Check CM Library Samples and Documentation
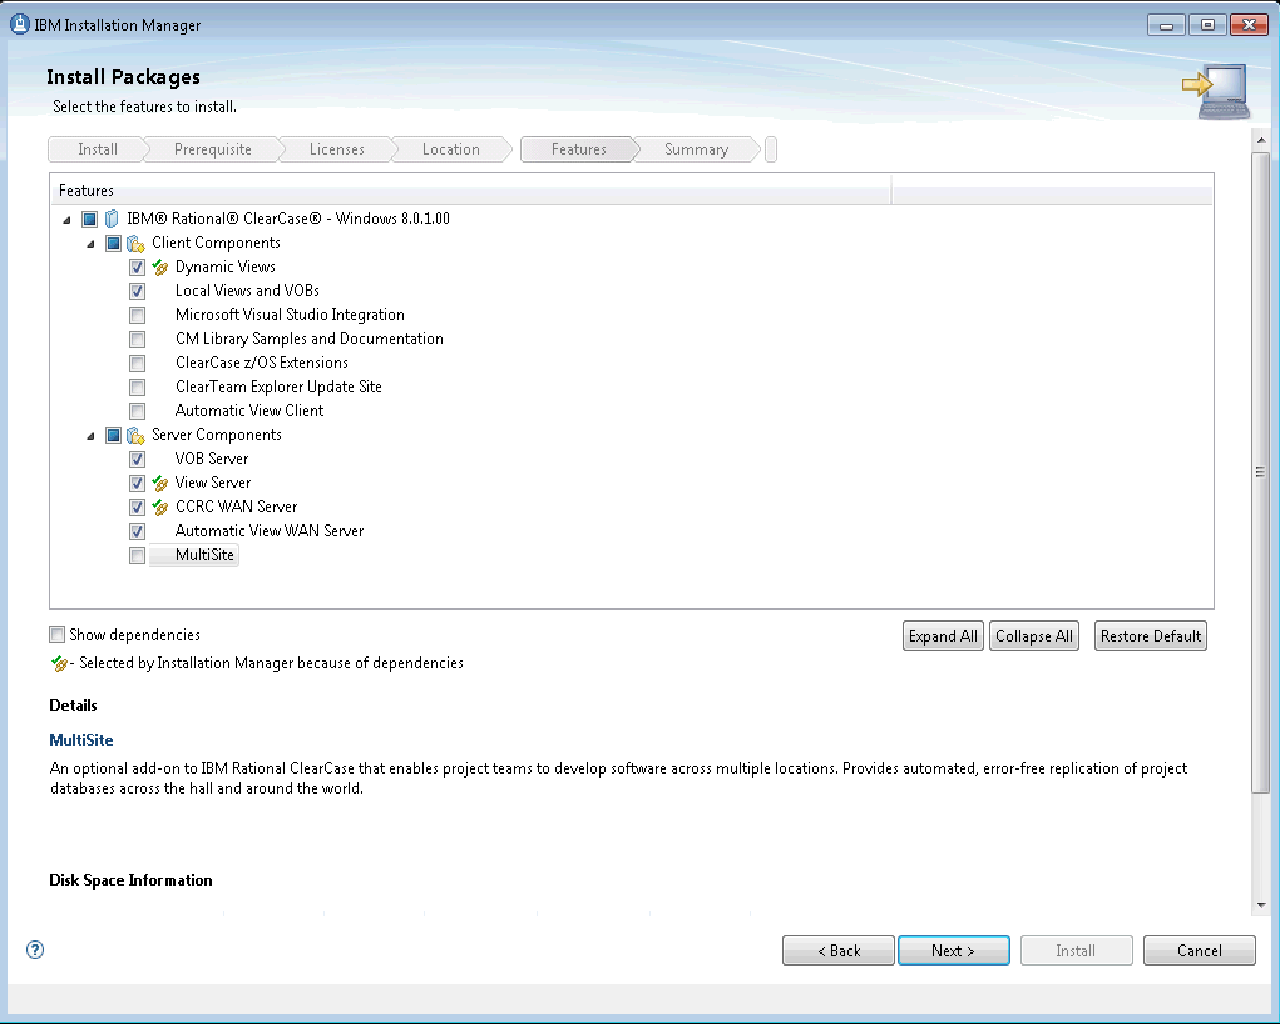 137,339
